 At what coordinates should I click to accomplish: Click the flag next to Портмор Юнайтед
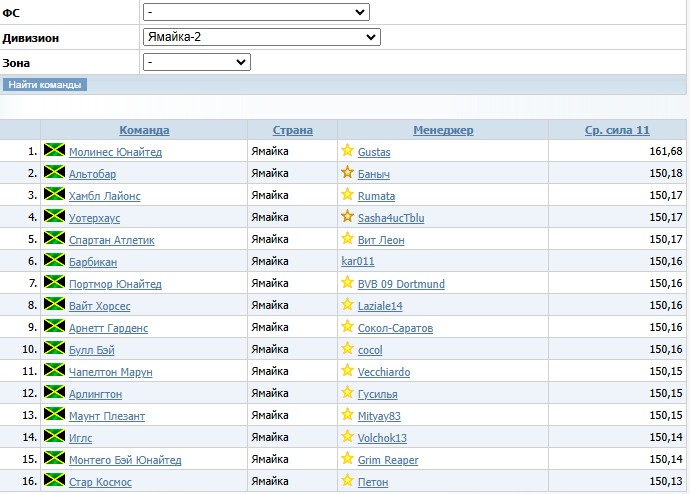point(54,282)
